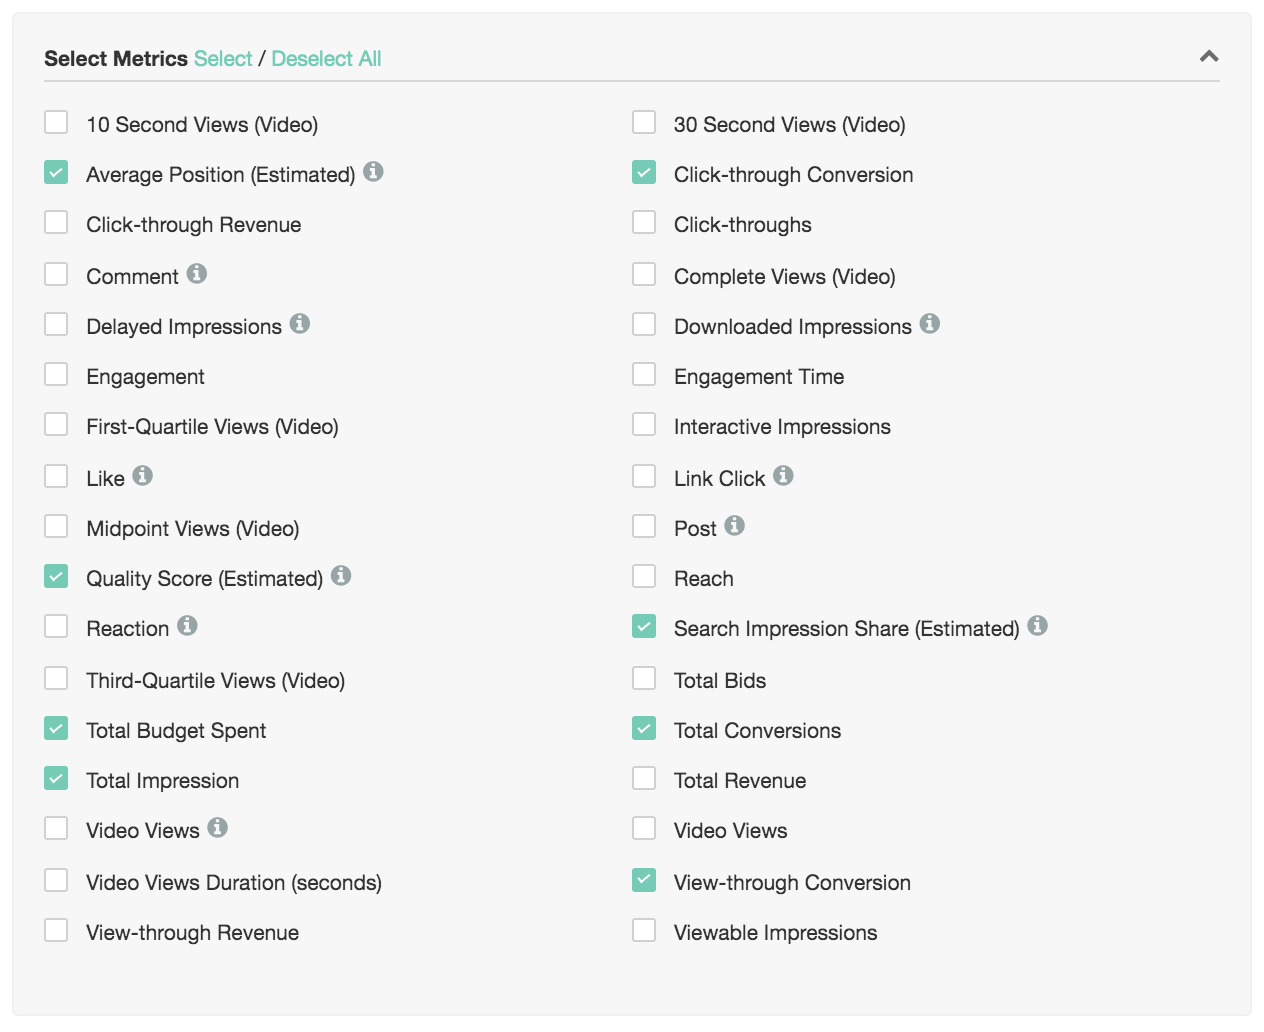Enable 10 Second Views (Video) checkbox
The height and width of the screenshot is (1032, 1264).
click(56, 123)
